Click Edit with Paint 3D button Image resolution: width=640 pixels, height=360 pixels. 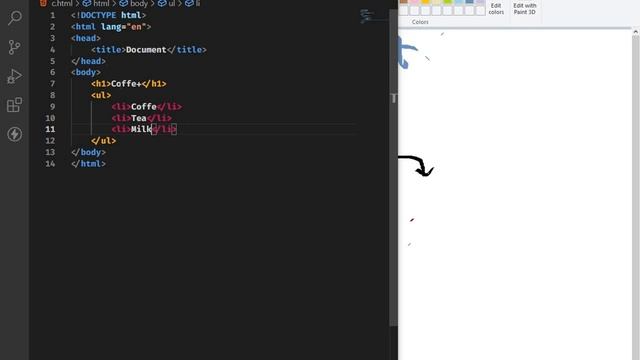524,9
